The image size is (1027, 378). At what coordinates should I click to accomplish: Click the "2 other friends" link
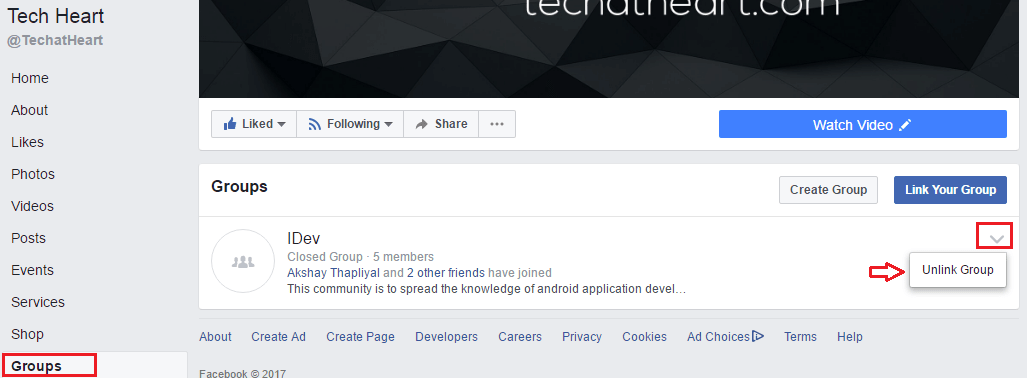(445, 273)
